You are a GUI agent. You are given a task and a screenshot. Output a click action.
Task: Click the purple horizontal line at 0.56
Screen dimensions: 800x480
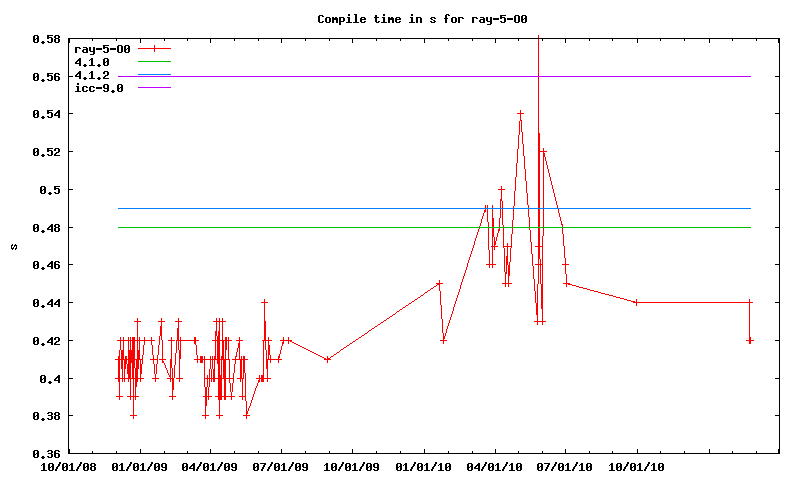[400, 76]
